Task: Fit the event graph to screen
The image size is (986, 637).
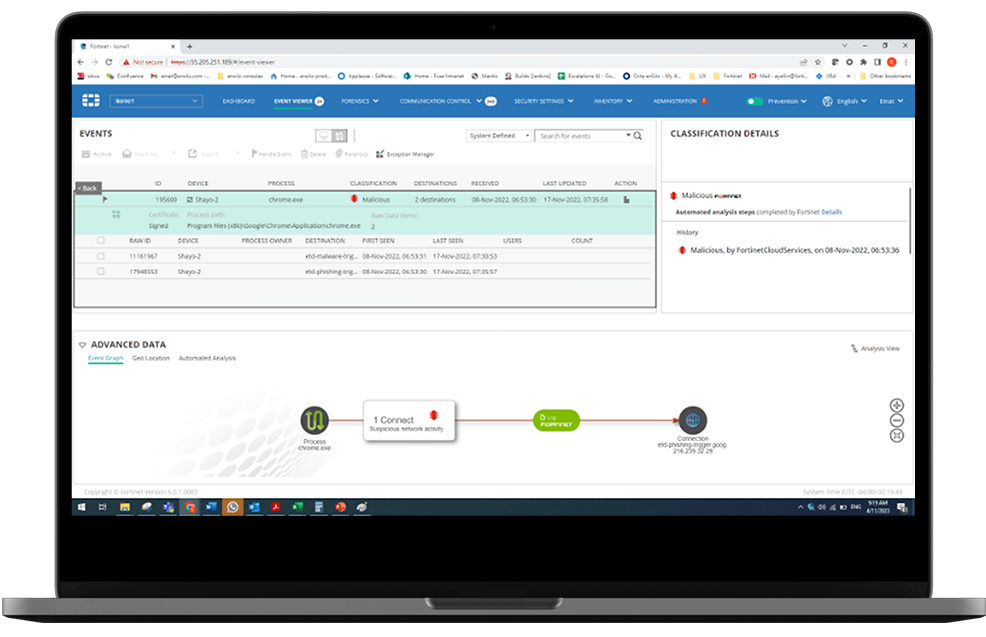Action: tap(897, 435)
